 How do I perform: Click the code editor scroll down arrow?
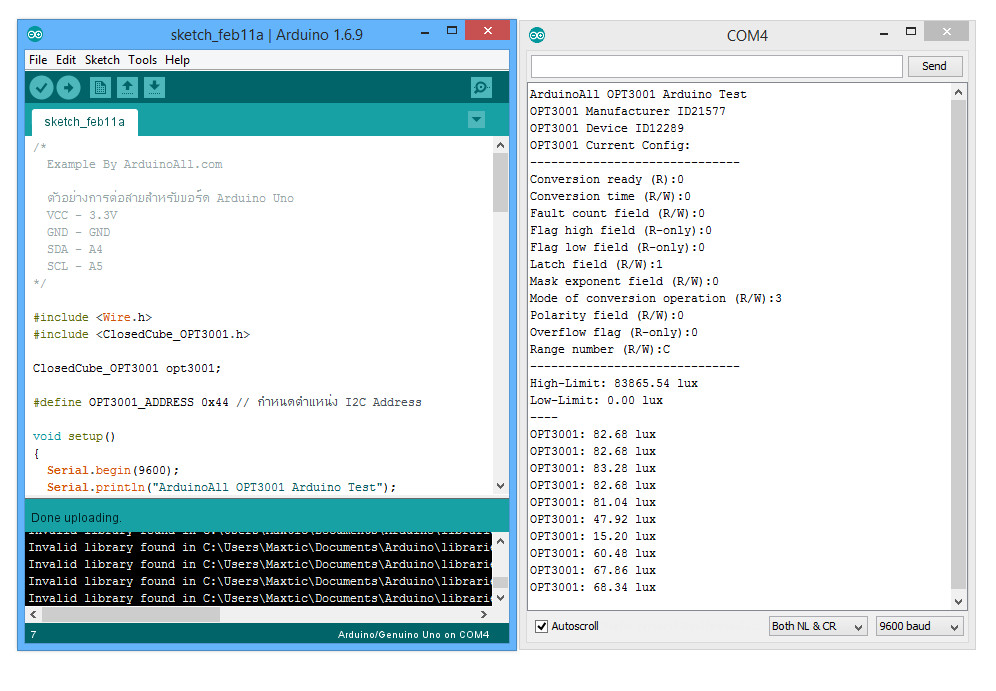(x=501, y=486)
